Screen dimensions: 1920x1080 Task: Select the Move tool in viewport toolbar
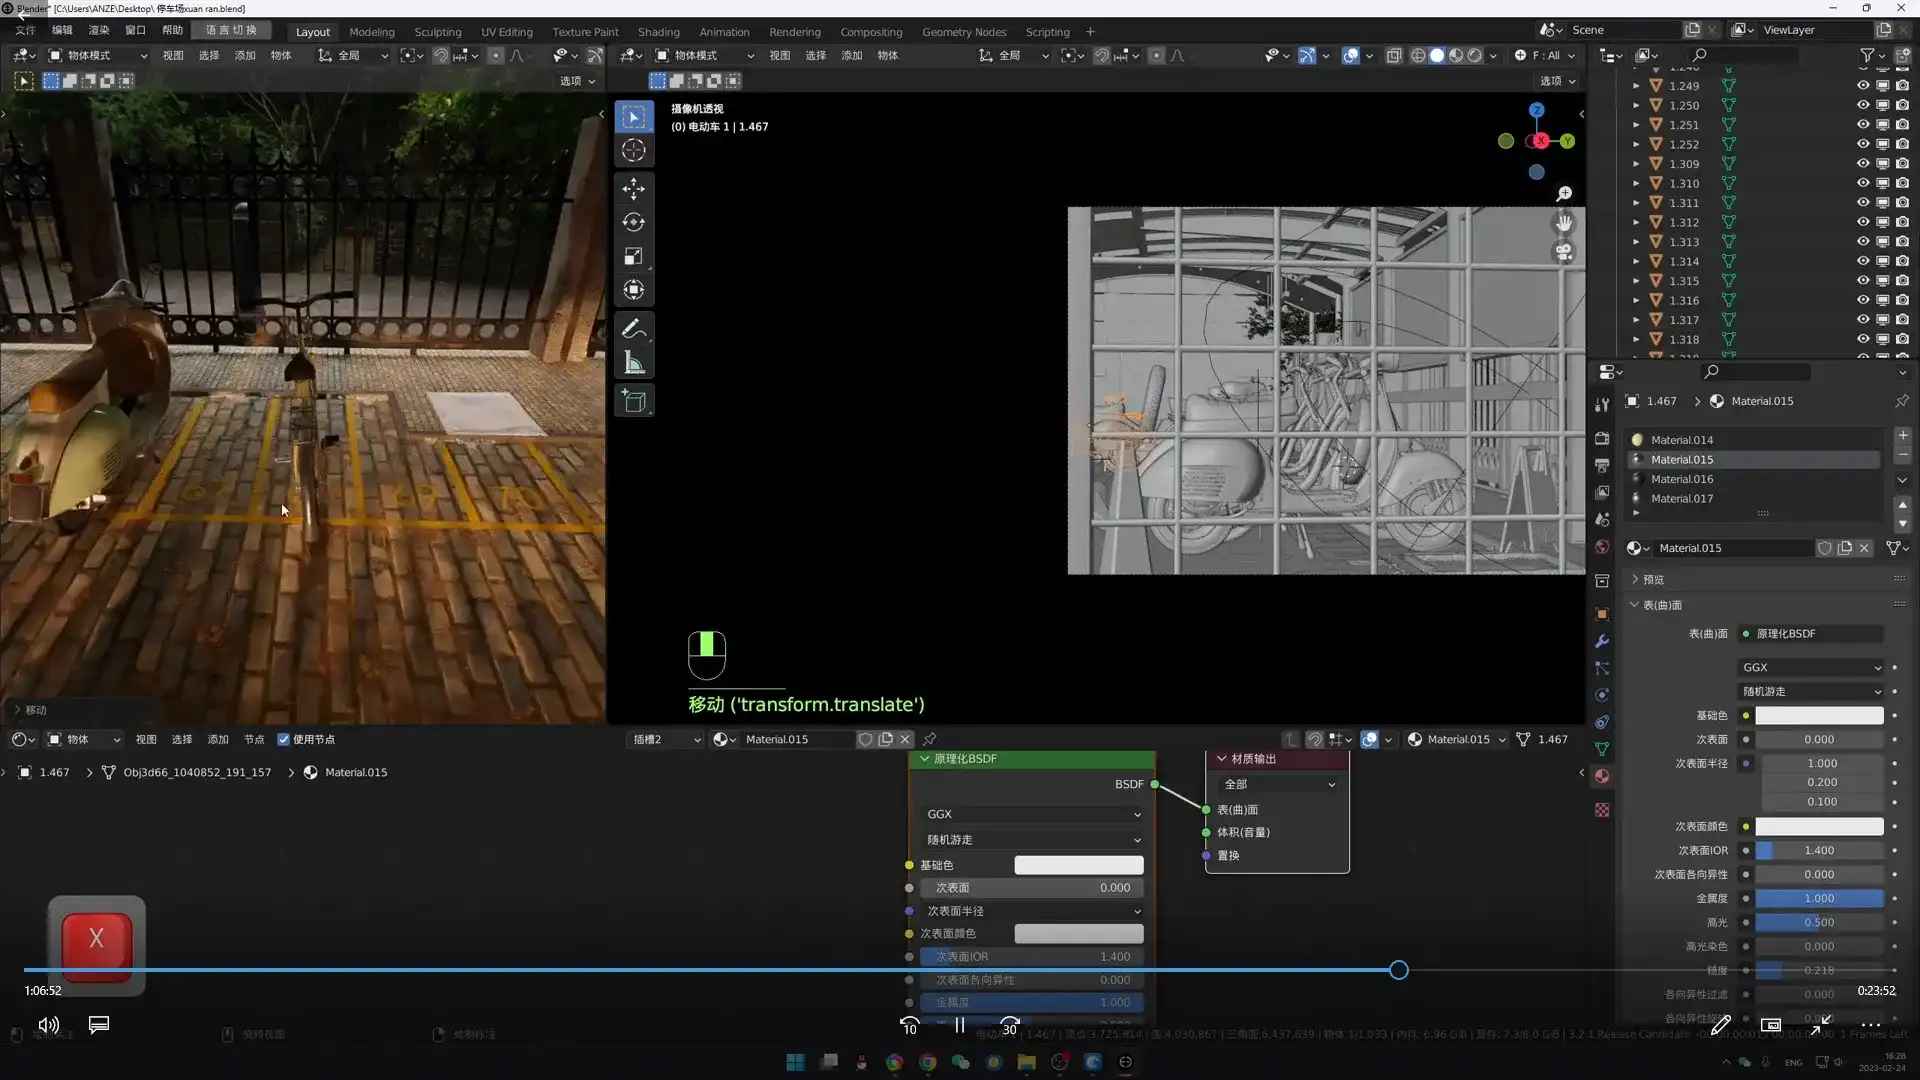pos(633,188)
